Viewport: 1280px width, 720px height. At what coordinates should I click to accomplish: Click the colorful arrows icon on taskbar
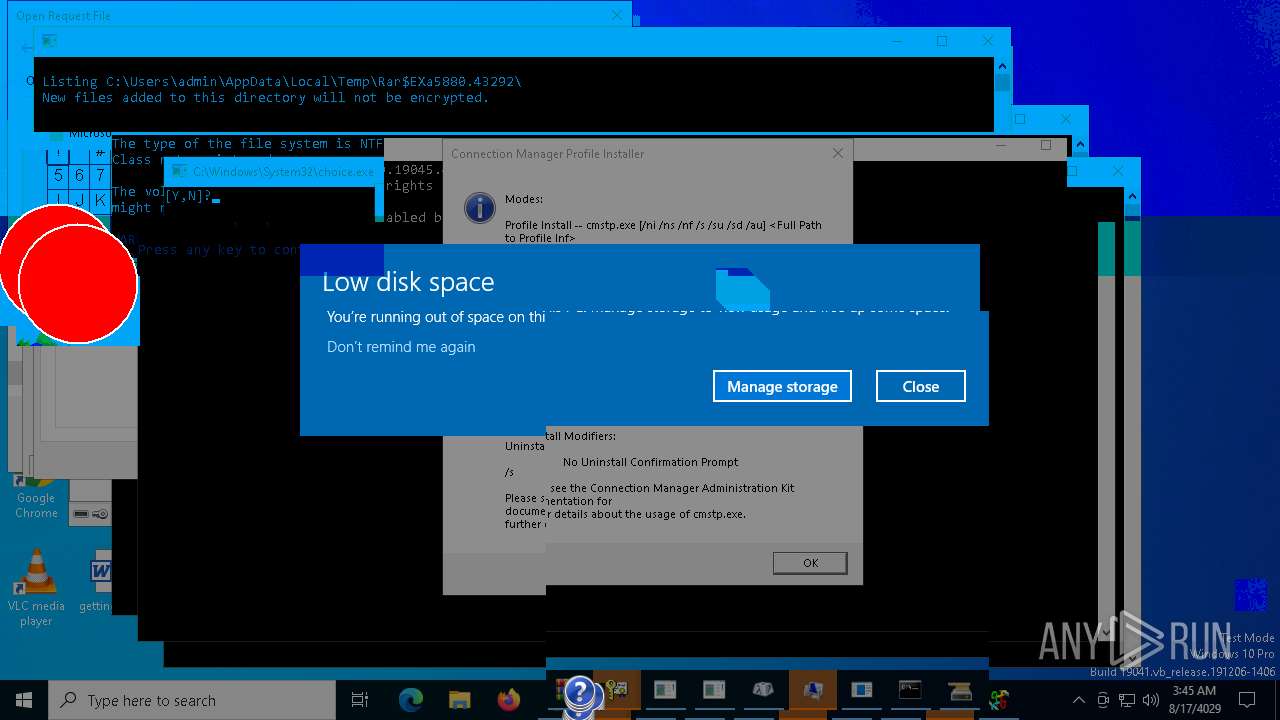pos(999,700)
